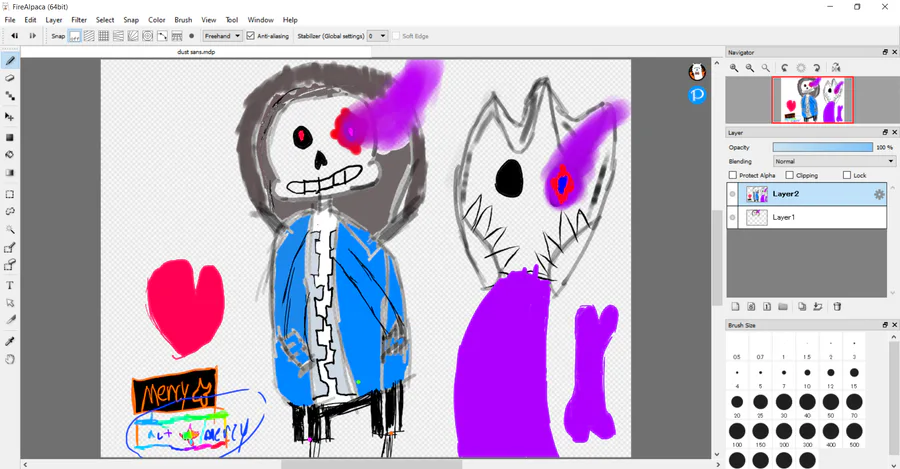Enable the crisscross grid snap

pos(103,36)
